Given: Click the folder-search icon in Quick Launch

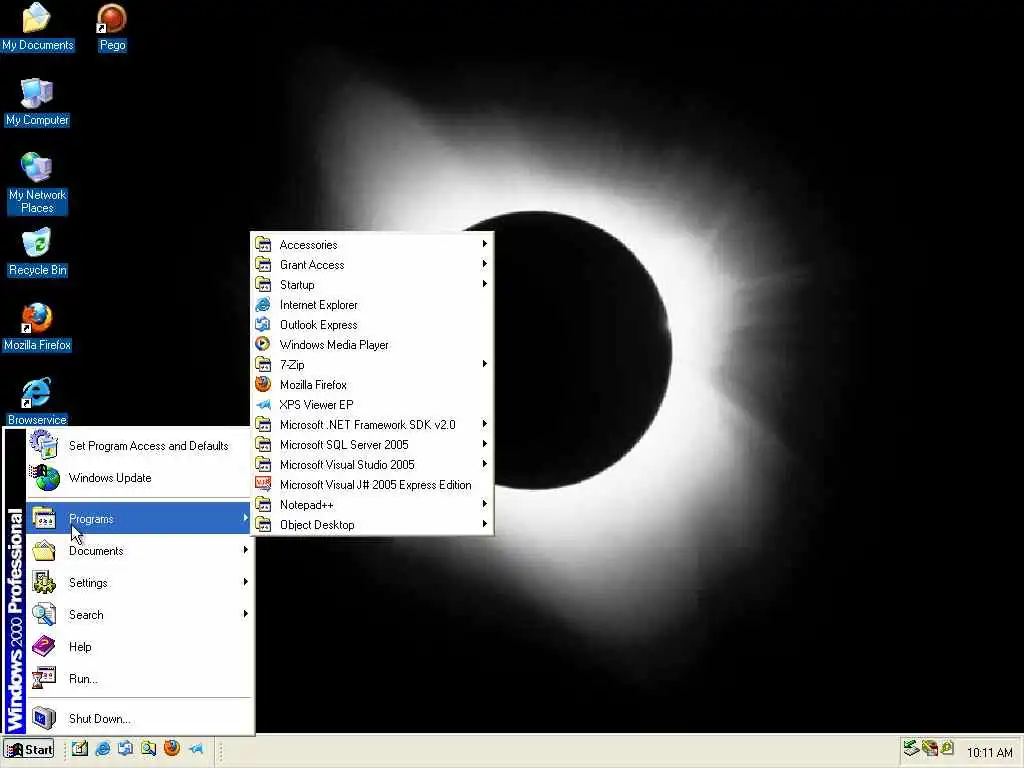Looking at the screenshot, I should 148,748.
